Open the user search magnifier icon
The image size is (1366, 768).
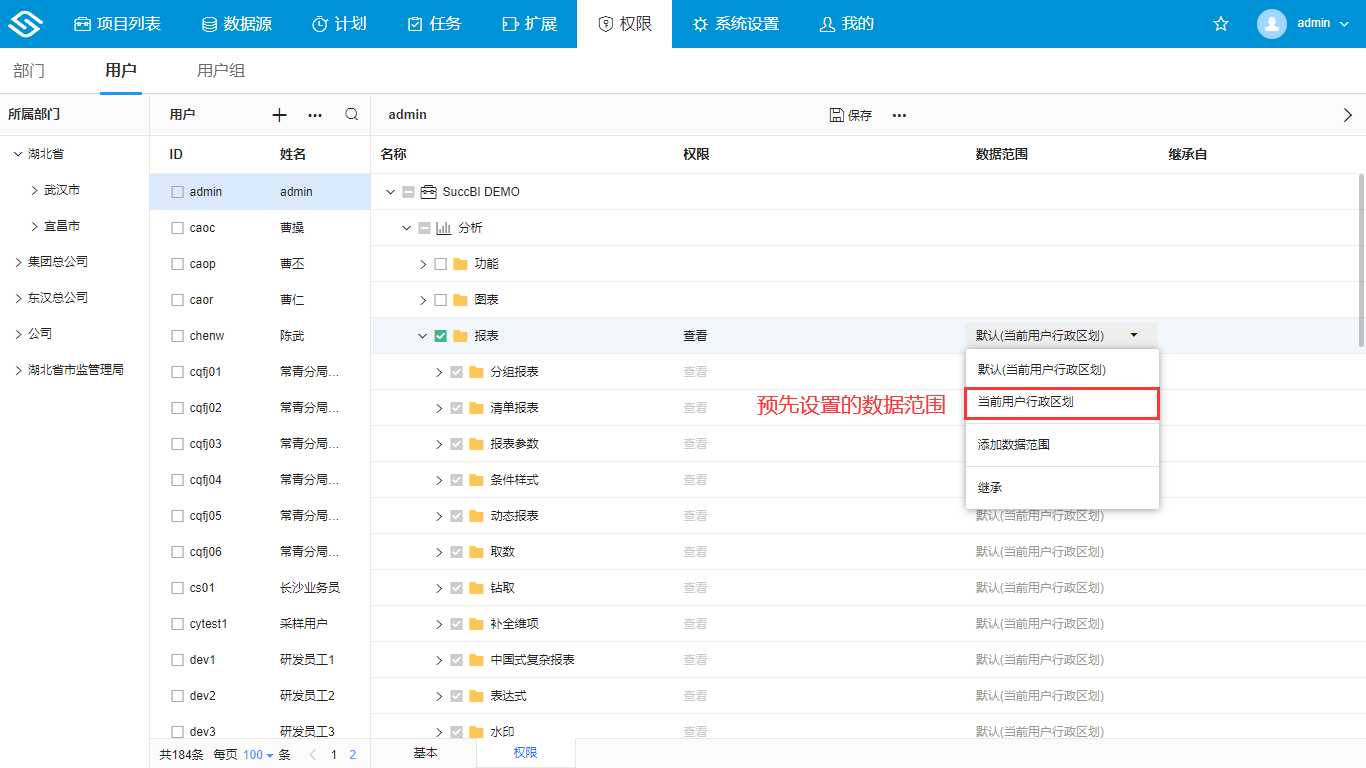tap(352, 115)
